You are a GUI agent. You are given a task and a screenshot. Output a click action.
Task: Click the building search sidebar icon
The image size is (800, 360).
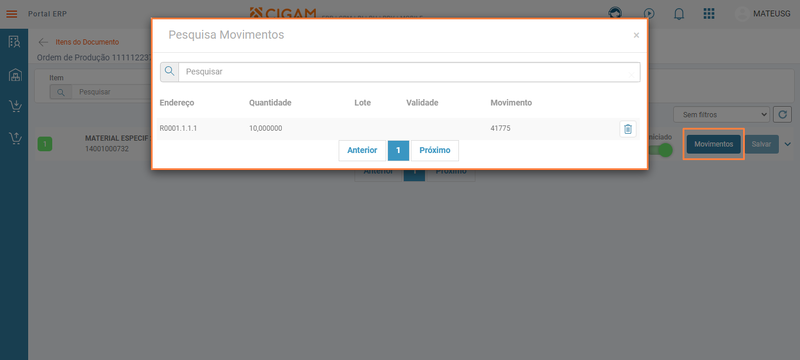point(14,42)
